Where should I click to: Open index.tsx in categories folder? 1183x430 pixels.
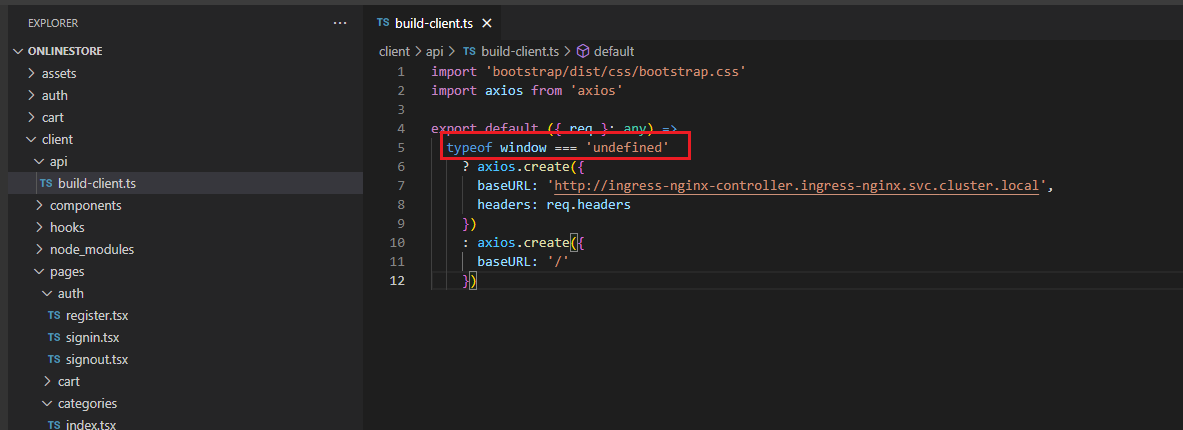coord(91,425)
